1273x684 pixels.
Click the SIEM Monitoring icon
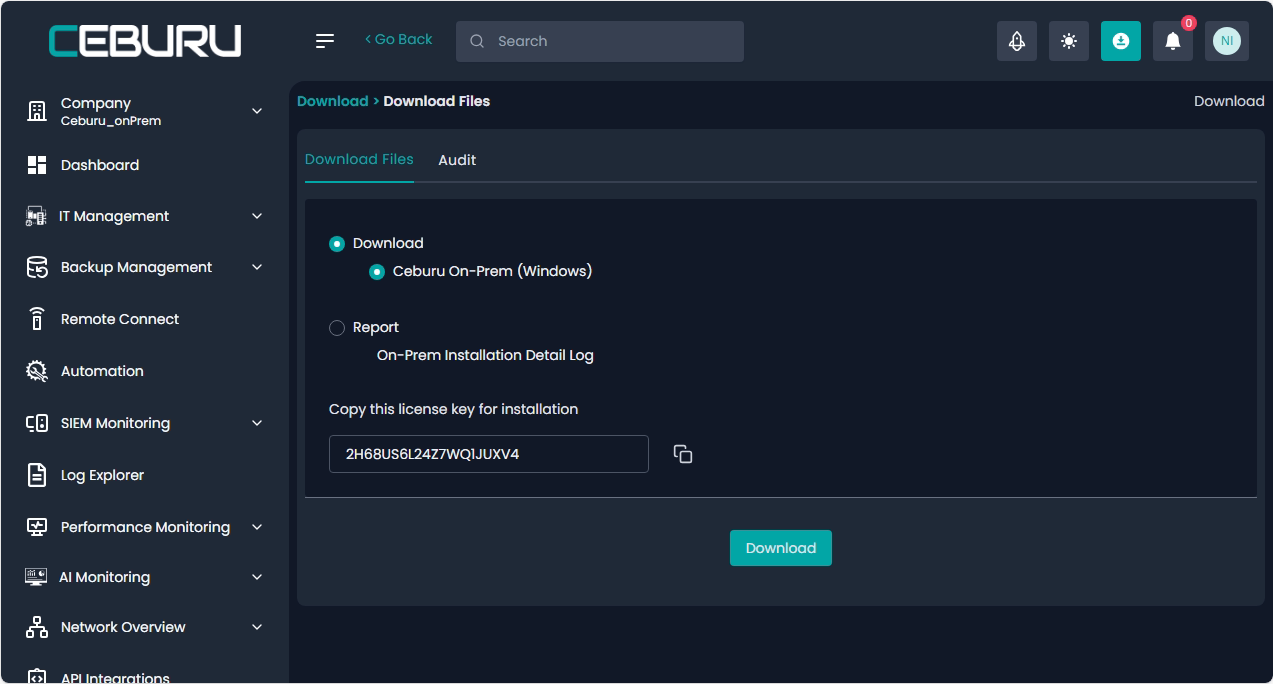click(x=37, y=423)
